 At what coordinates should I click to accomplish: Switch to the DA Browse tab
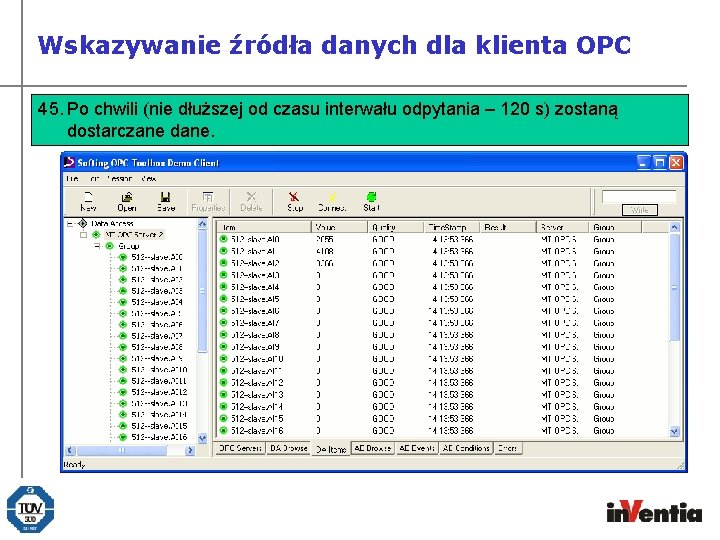pos(289,448)
